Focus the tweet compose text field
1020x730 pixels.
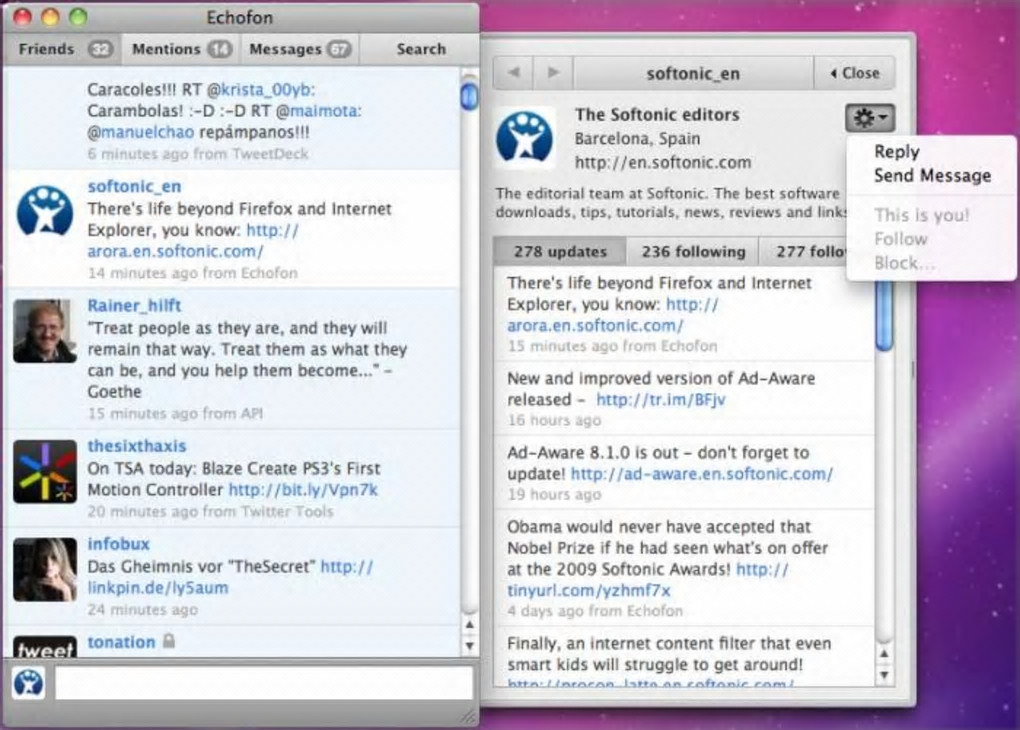coord(264,683)
